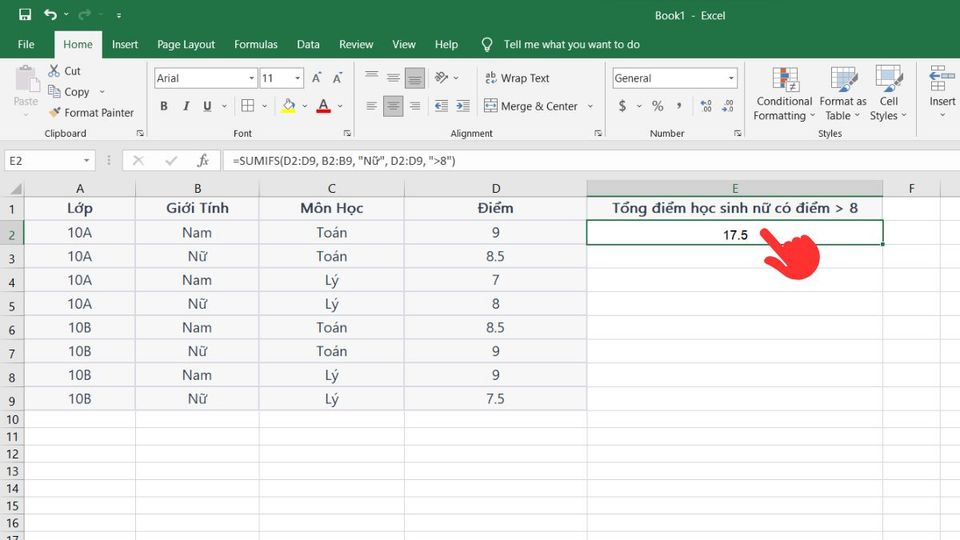This screenshot has height=540, width=960.
Task: Click the Align Right icon
Action: tap(414, 106)
